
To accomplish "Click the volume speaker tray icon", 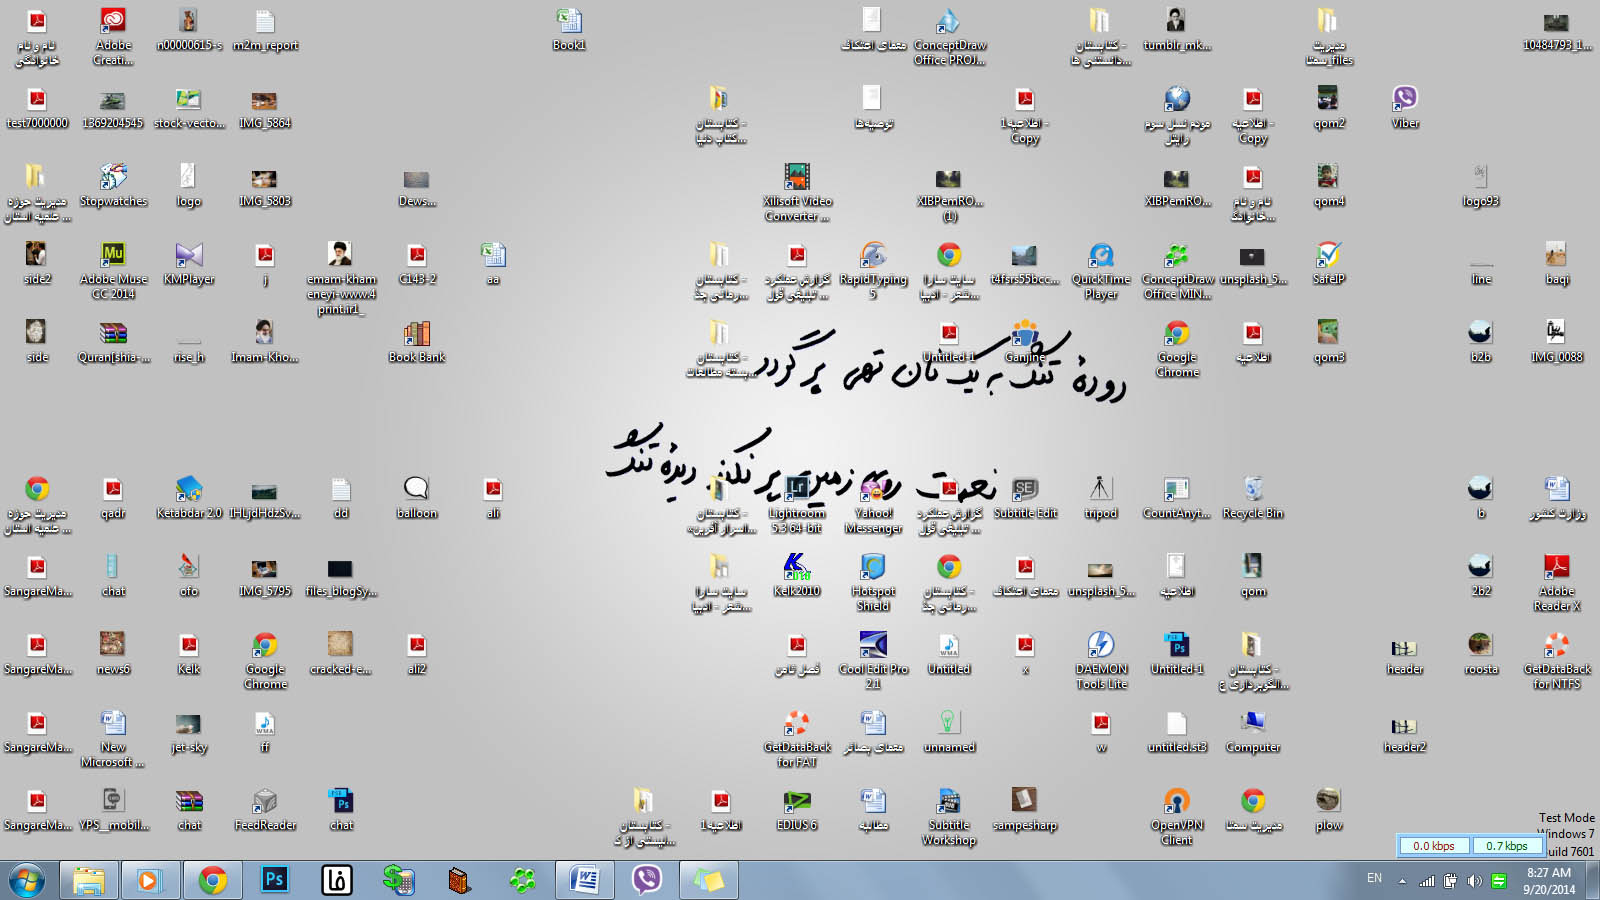I will [x=1474, y=881].
